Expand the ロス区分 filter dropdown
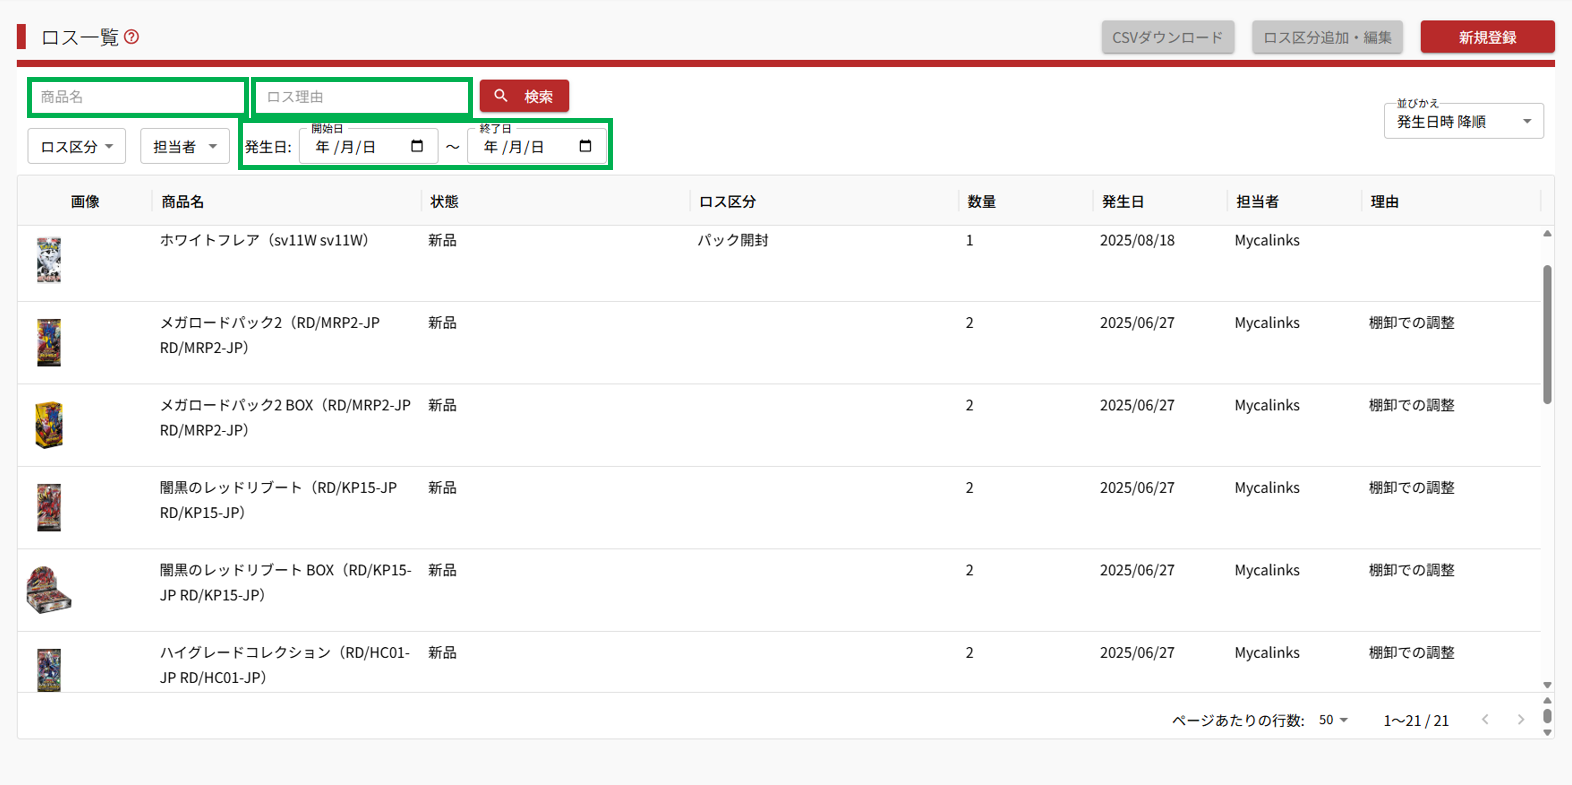Viewport: 1572px width, 785px height. coord(77,147)
